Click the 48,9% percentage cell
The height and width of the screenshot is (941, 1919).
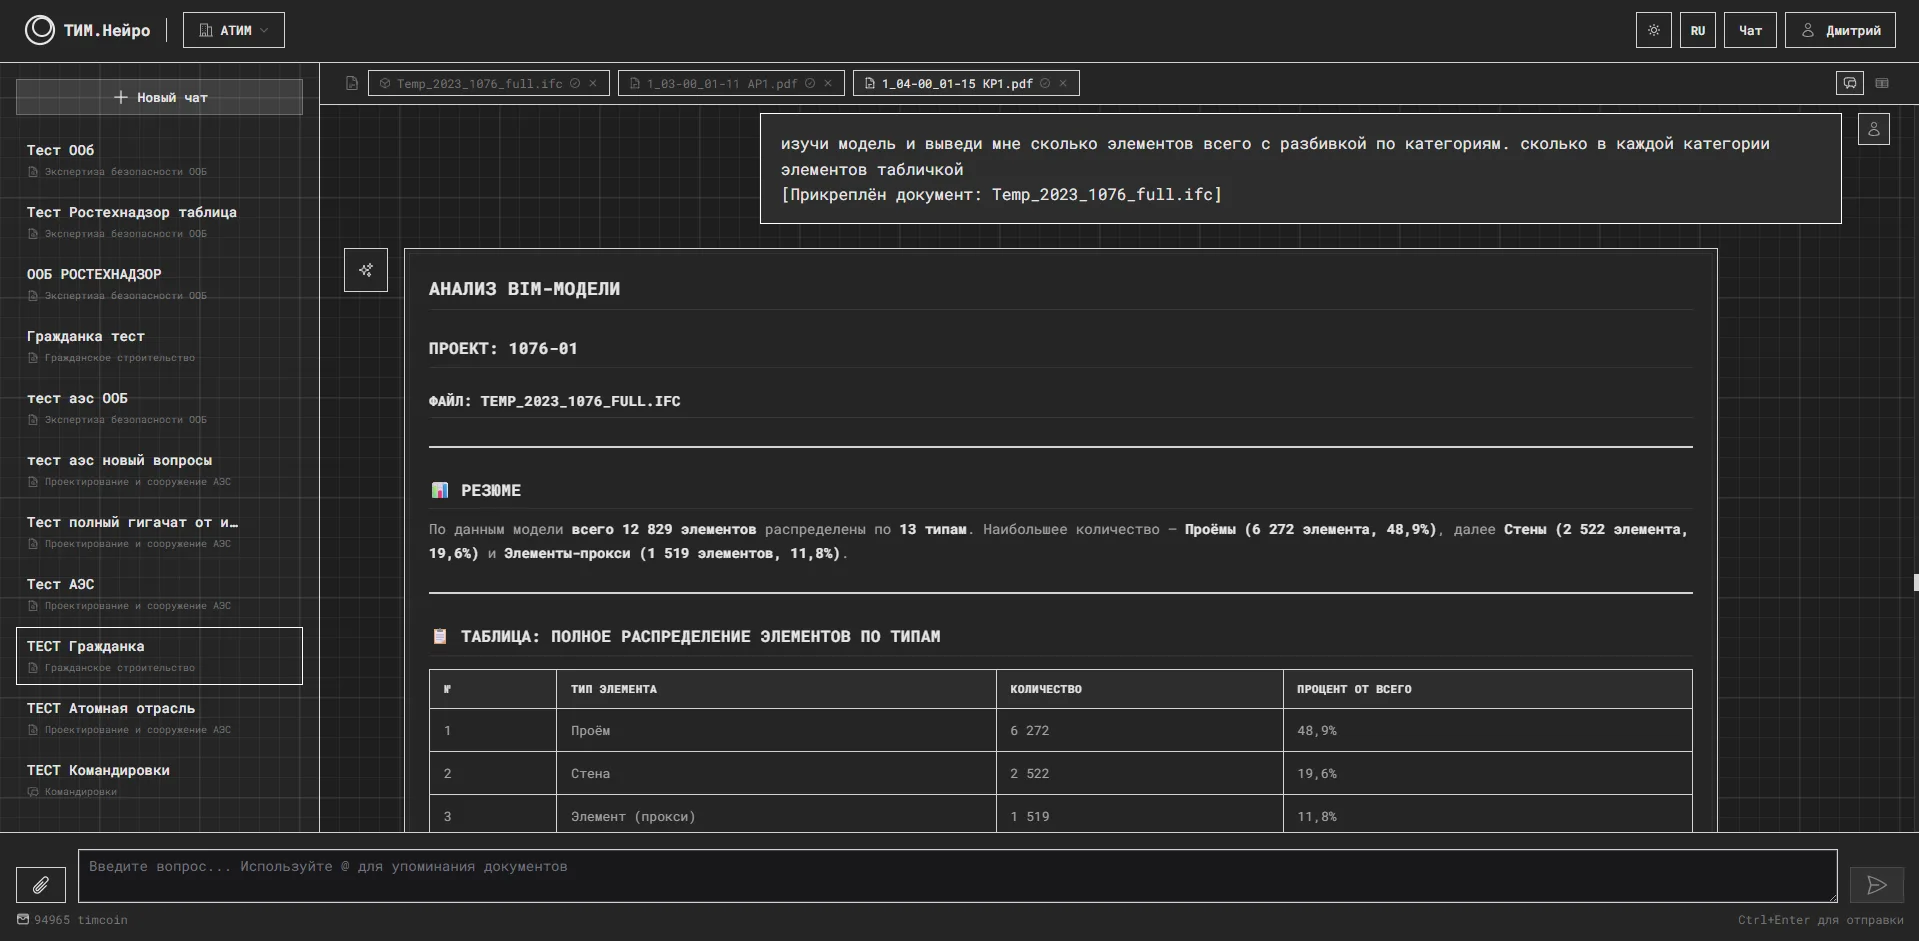[1488, 731]
